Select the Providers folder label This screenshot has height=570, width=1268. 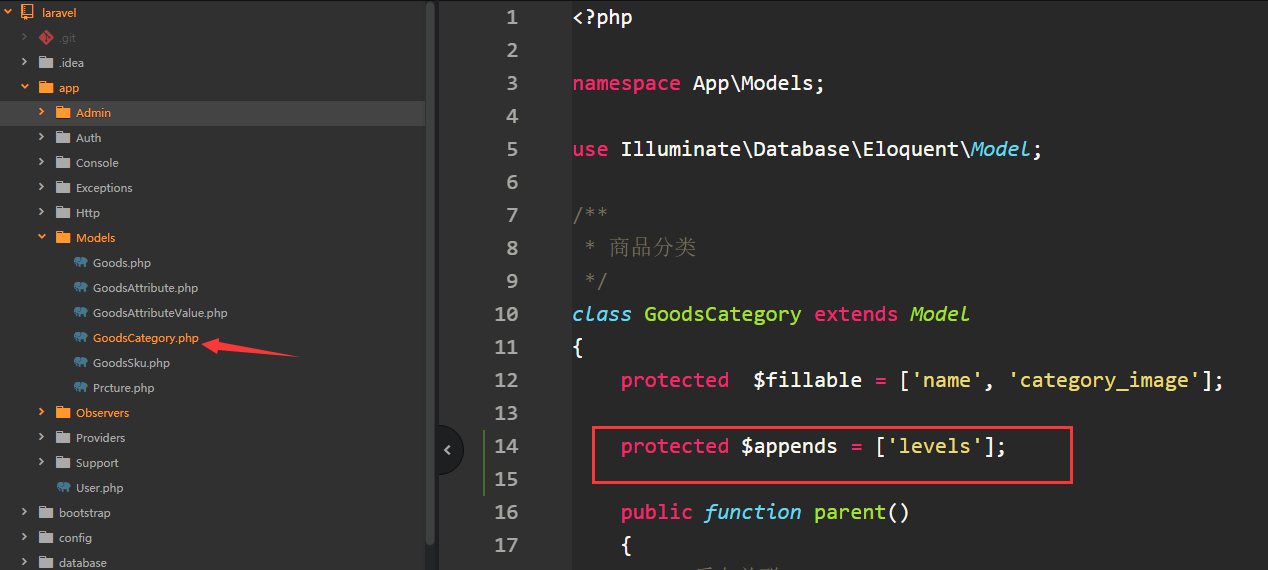(101, 438)
